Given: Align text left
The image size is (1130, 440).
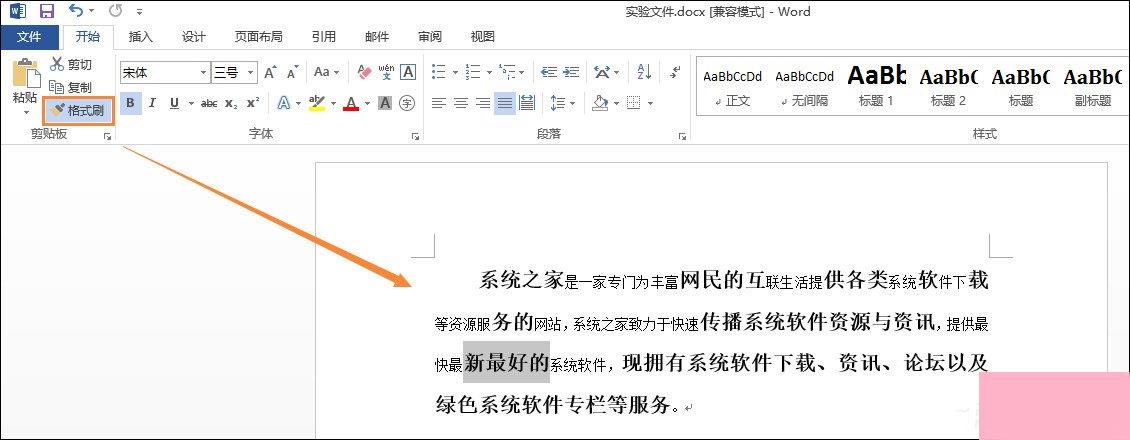Looking at the screenshot, I should click(x=438, y=104).
